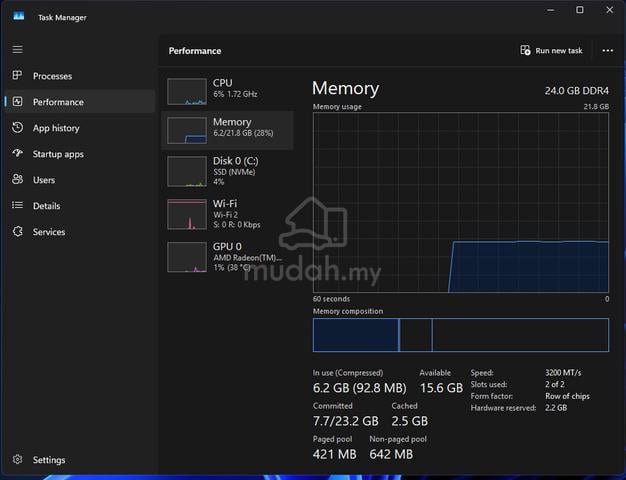Select the Disk 0 (C:) thumbnail

click(x=187, y=171)
